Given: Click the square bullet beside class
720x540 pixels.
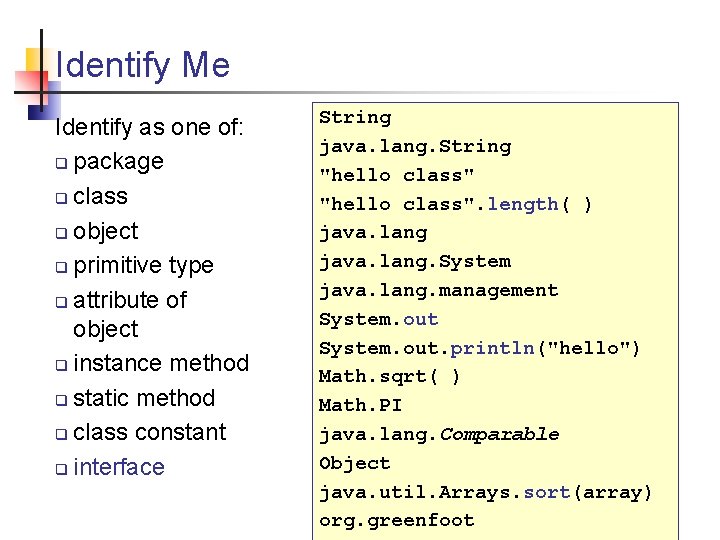Looking at the screenshot, I should 62,198.
